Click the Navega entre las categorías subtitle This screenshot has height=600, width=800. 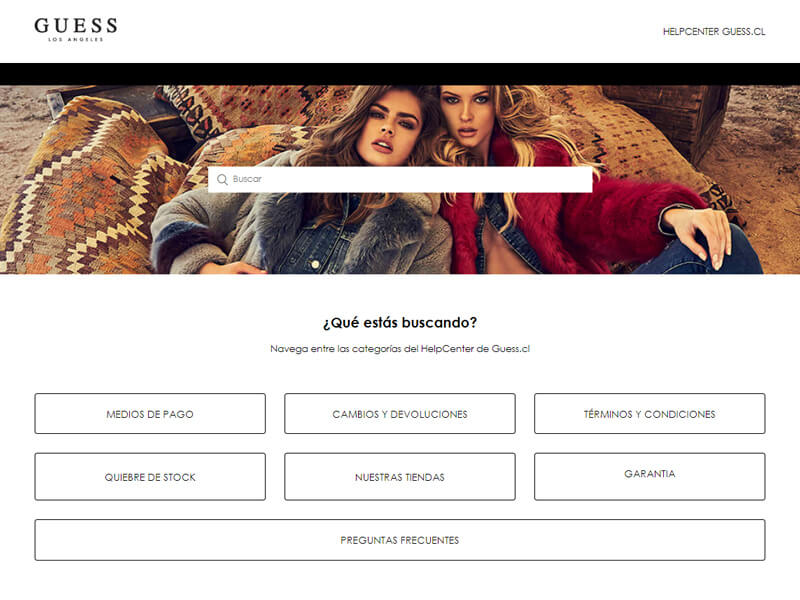tap(400, 349)
